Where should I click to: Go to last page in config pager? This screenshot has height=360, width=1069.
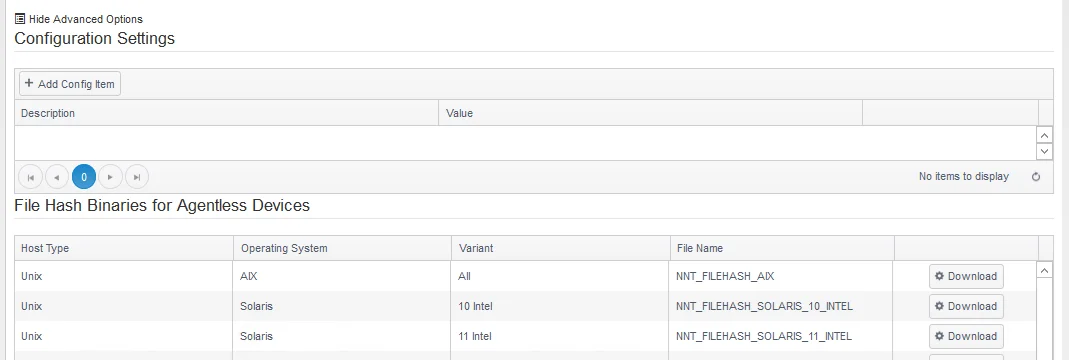[x=136, y=177]
